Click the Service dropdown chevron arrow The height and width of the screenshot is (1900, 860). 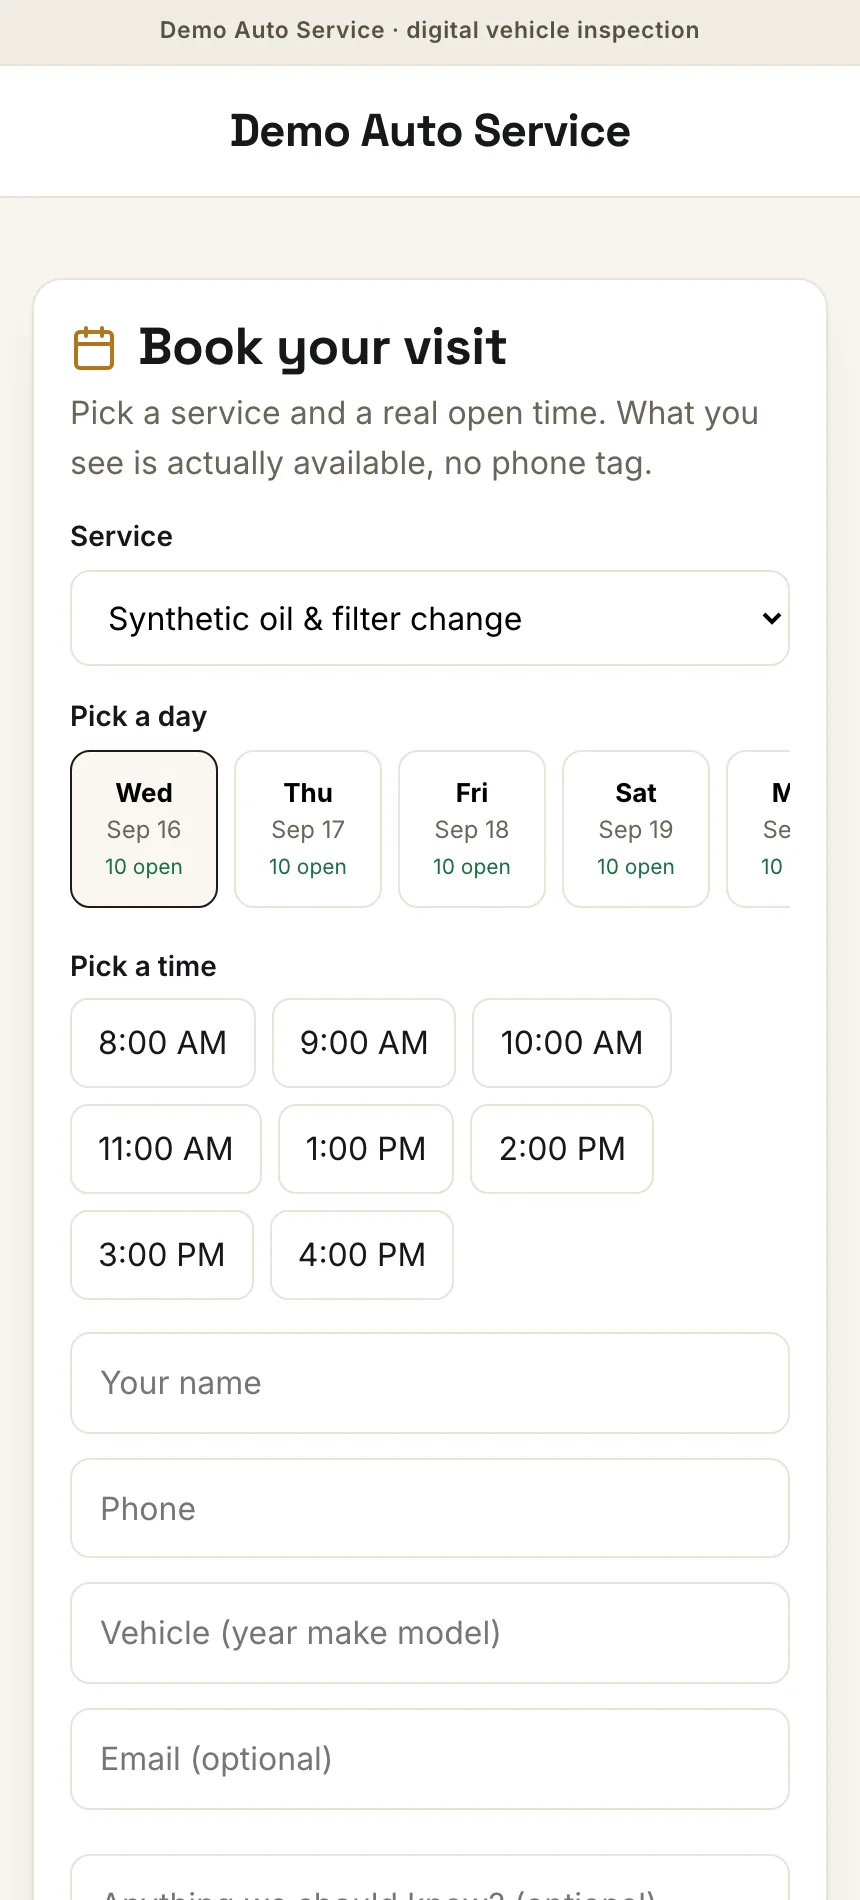click(x=771, y=618)
